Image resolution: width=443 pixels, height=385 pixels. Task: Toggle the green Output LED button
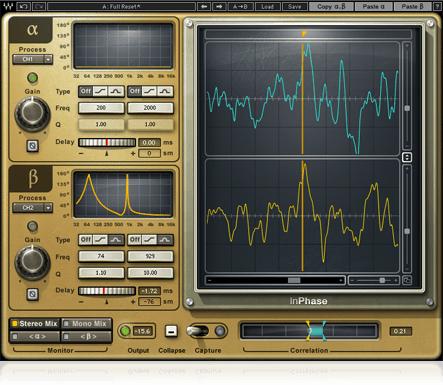125,331
